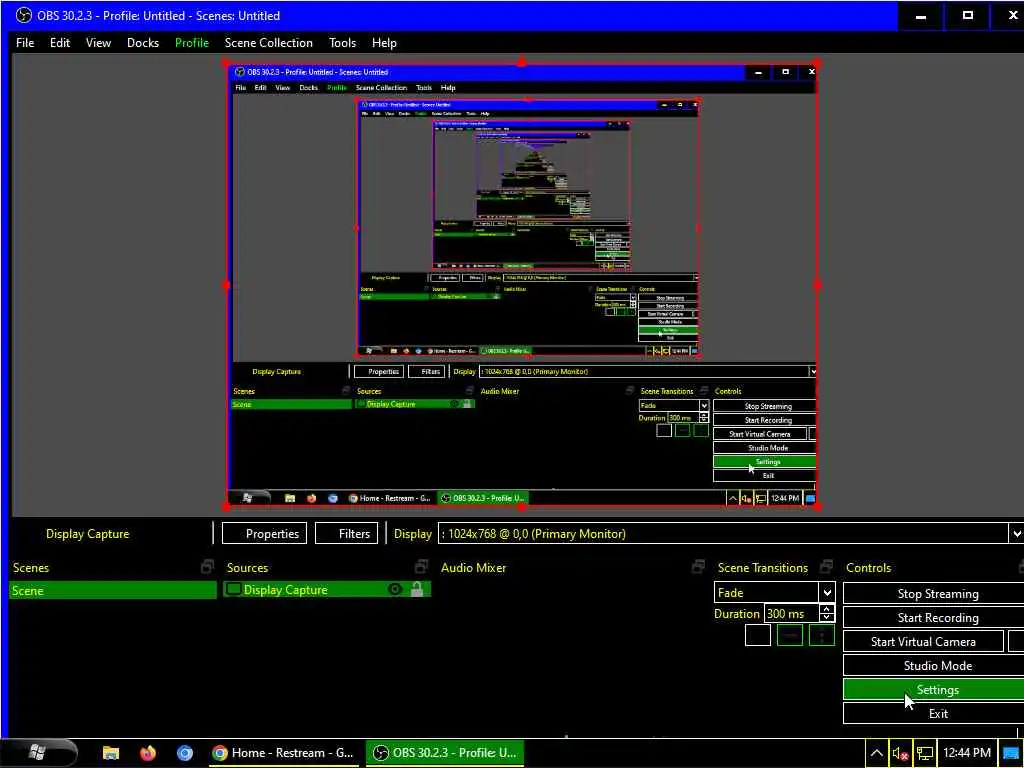Image resolution: width=1024 pixels, height=768 pixels.
Task: Decrease transition duration with down arrow
Action: coord(827,618)
